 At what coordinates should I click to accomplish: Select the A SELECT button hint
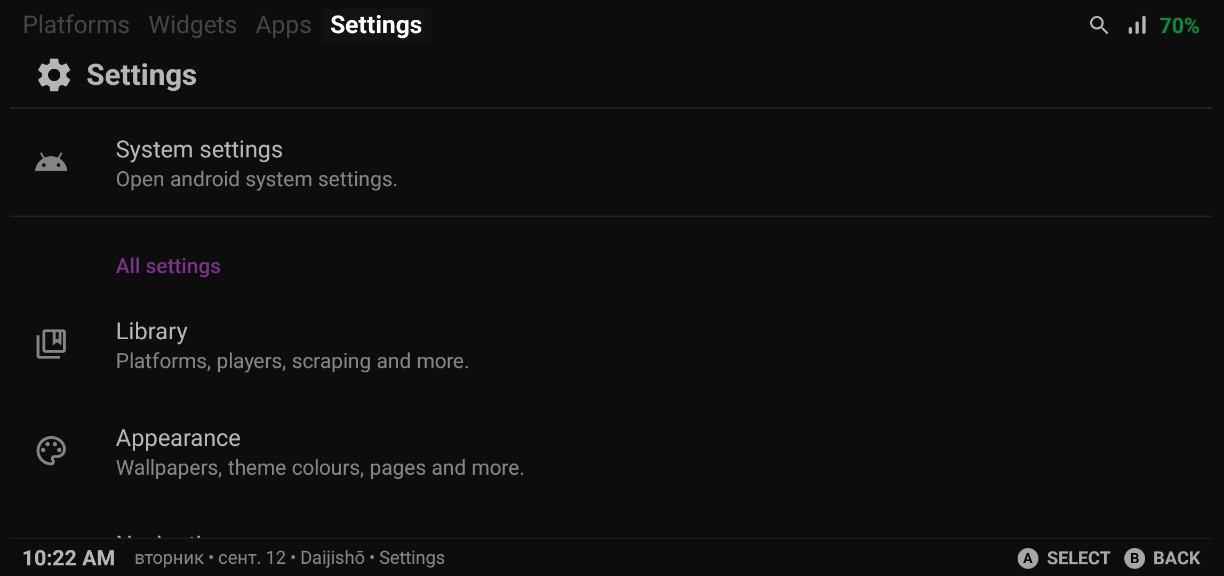[1064, 558]
